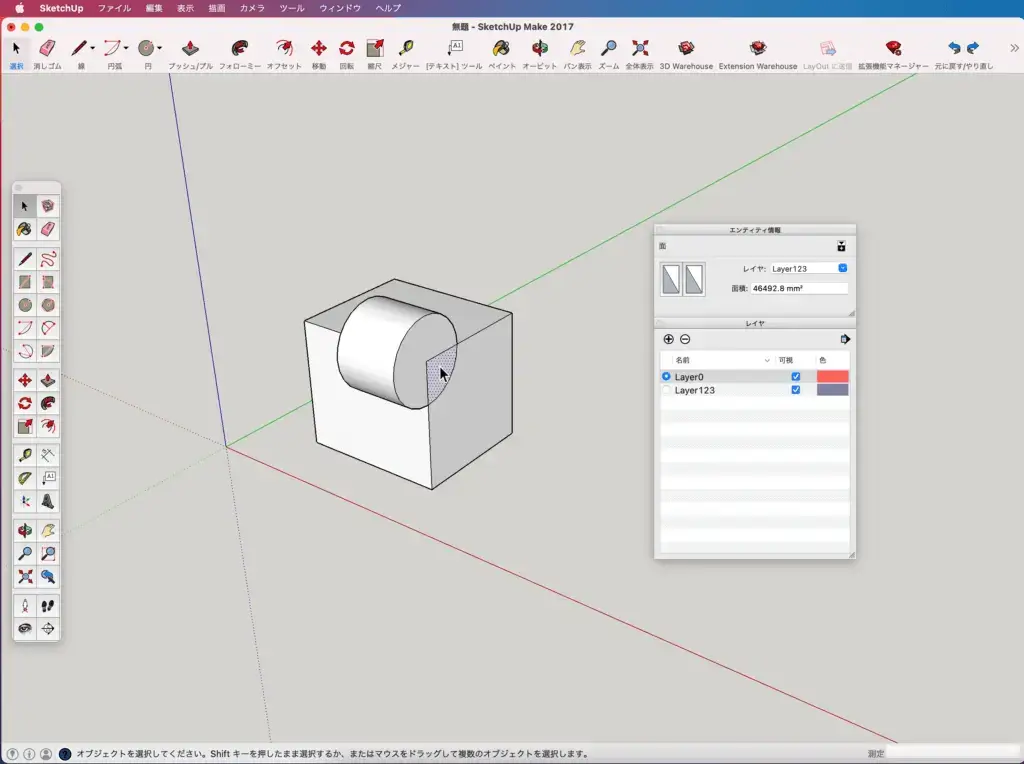Choose the ペイント tool in the top toolbar

point(502,54)
